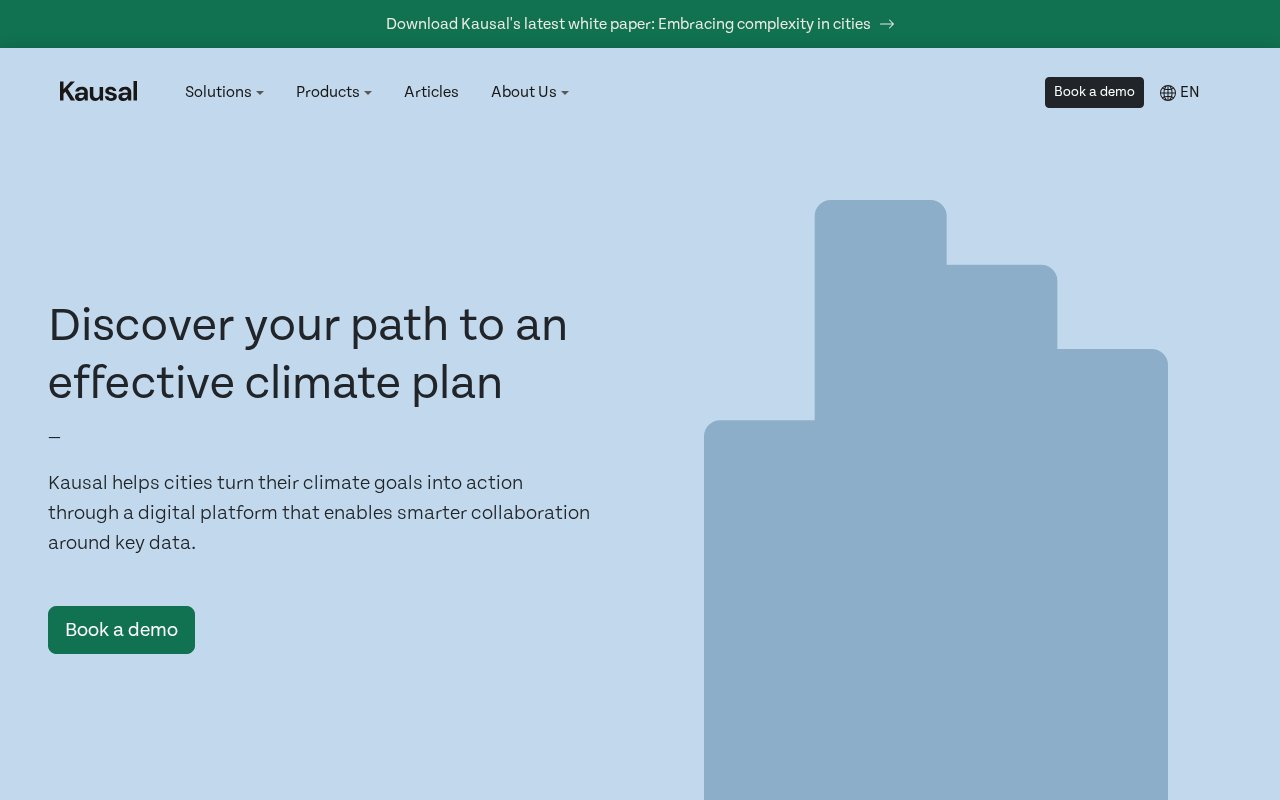Click the Kausal logo
The image size is (1280, 800).
98,92
